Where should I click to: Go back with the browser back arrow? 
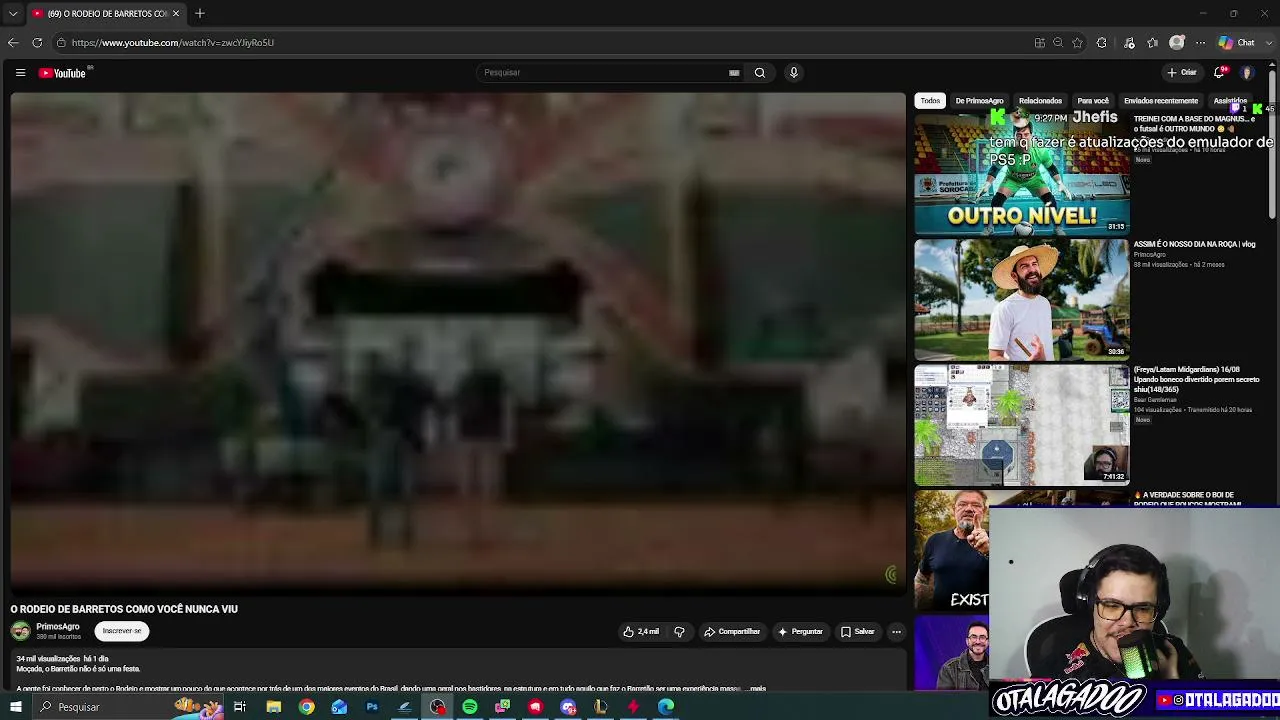click(13, 43)
